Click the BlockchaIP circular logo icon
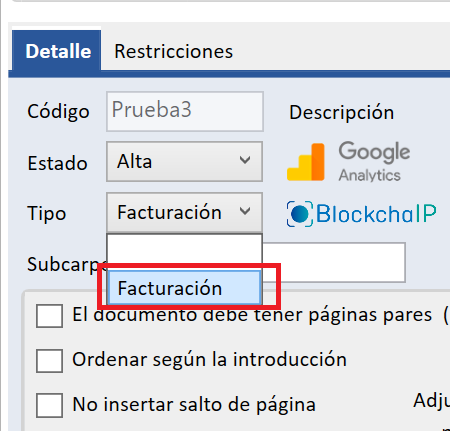Image resolution: width=450 pixels, height=431 pixels. click(x=300, y=214)
